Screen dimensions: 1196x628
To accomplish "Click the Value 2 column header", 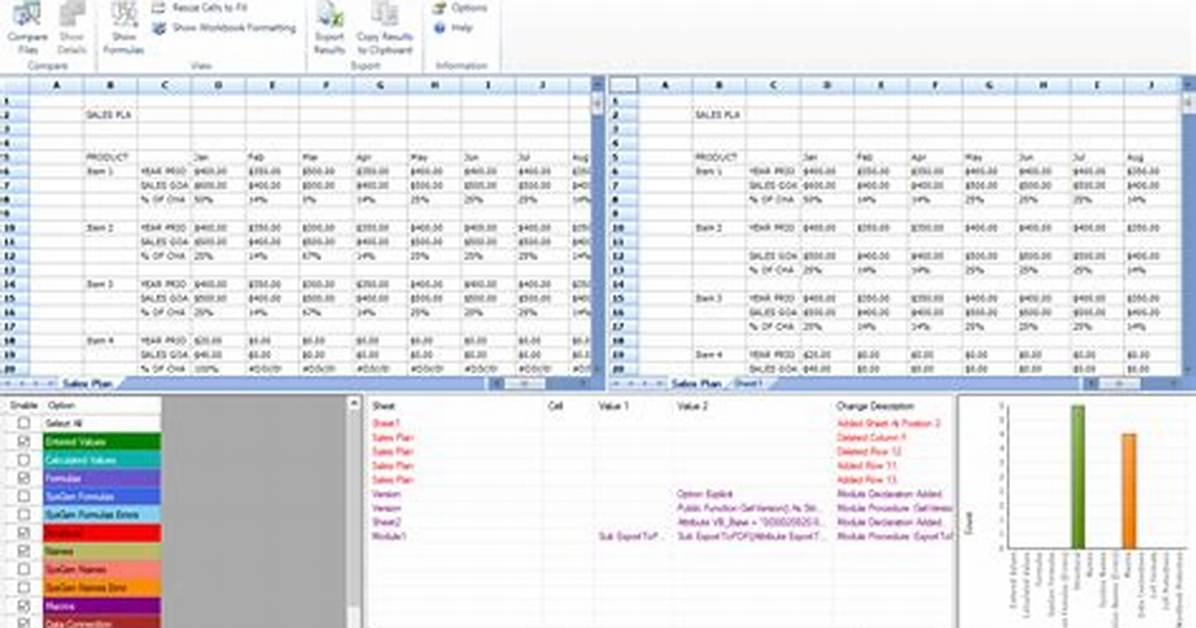I will click(692, 406).
